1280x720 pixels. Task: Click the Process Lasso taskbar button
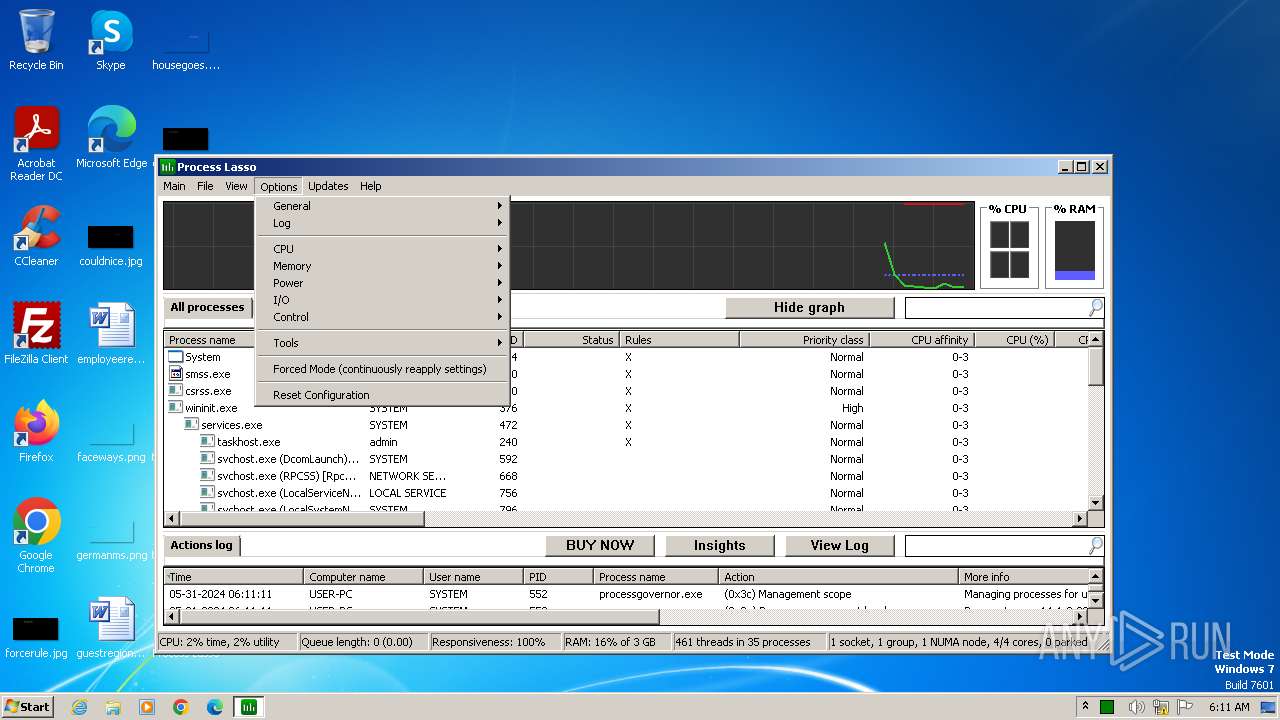pos(248,707)
